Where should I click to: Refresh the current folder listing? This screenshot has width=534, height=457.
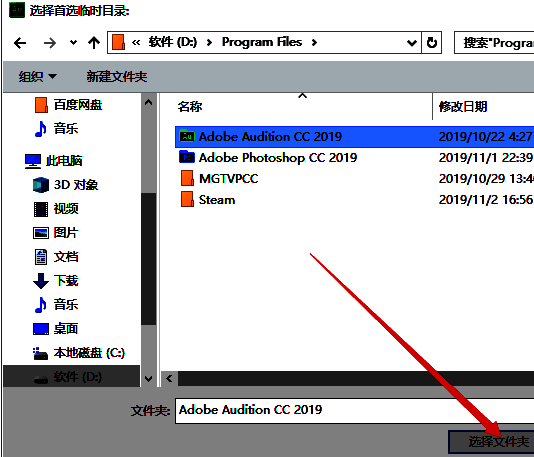point(432,43)
